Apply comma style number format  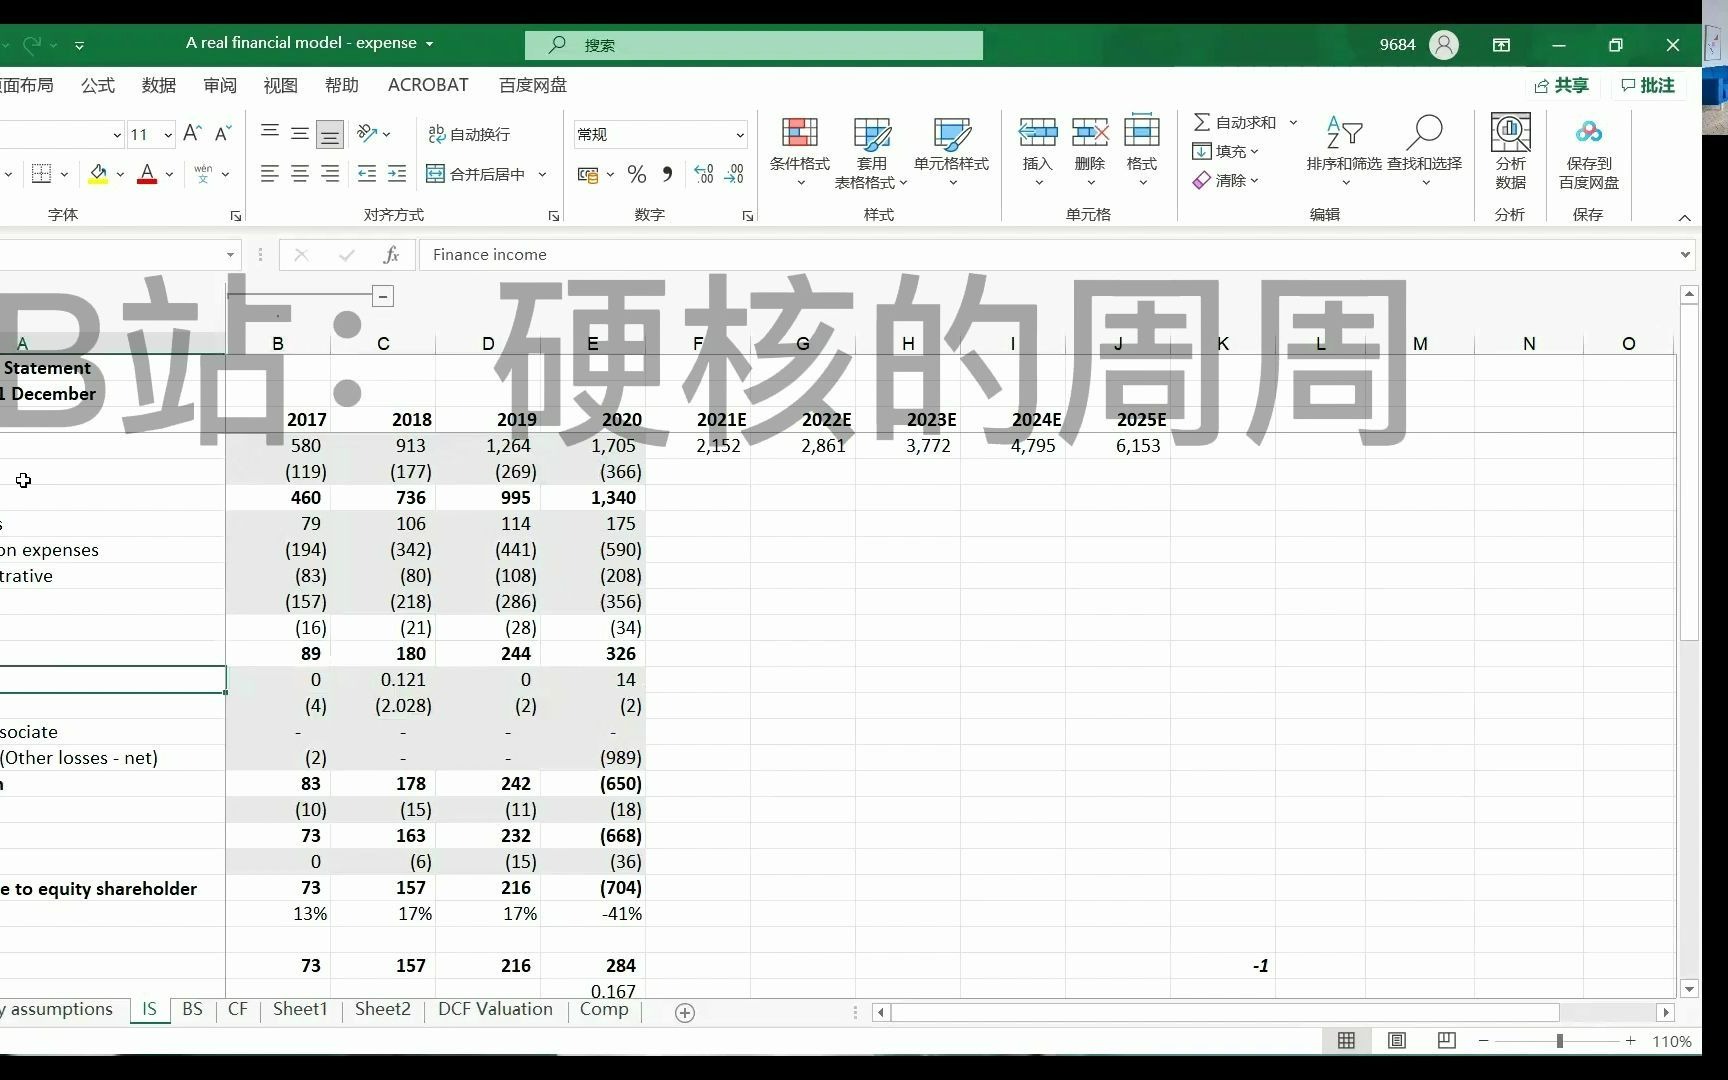click(667, 174)
